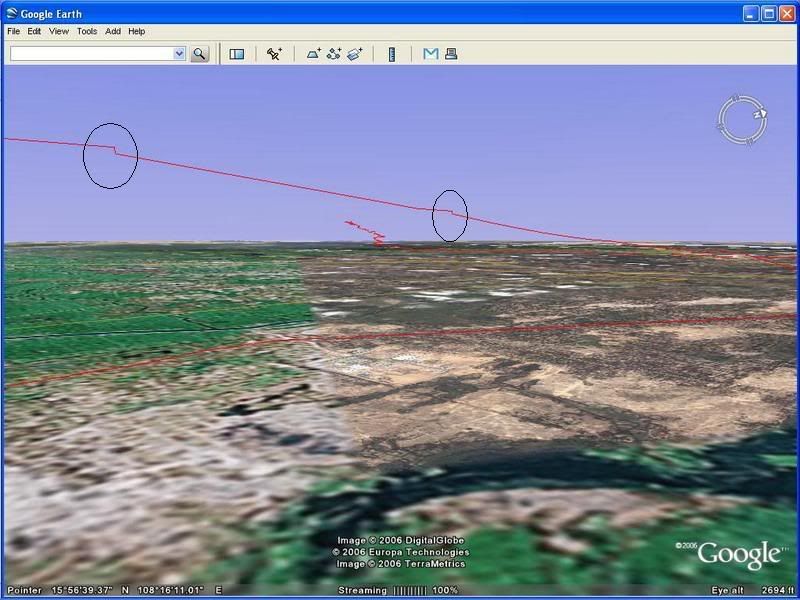This screenshot has height=600, width=800.
Task: Click 'Image © 2006 TerraMetrics' attribution text
Action: [x=401, y=564]
